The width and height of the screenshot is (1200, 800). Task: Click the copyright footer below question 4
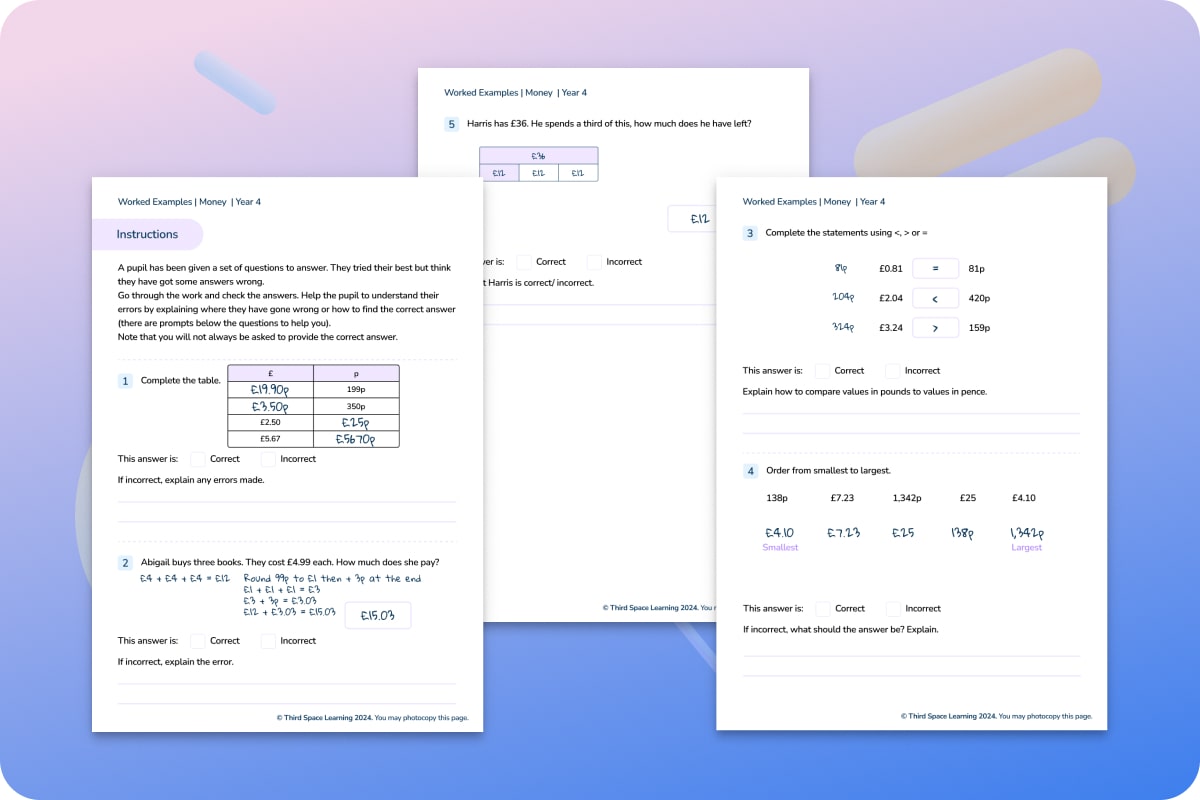(997, 716)
